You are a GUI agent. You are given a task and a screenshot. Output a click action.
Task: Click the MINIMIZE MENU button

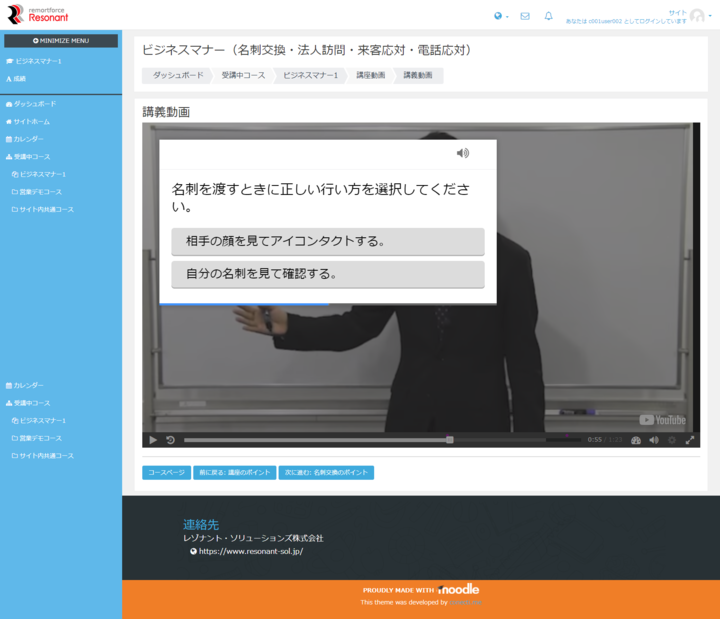click(x=61, y=41)
